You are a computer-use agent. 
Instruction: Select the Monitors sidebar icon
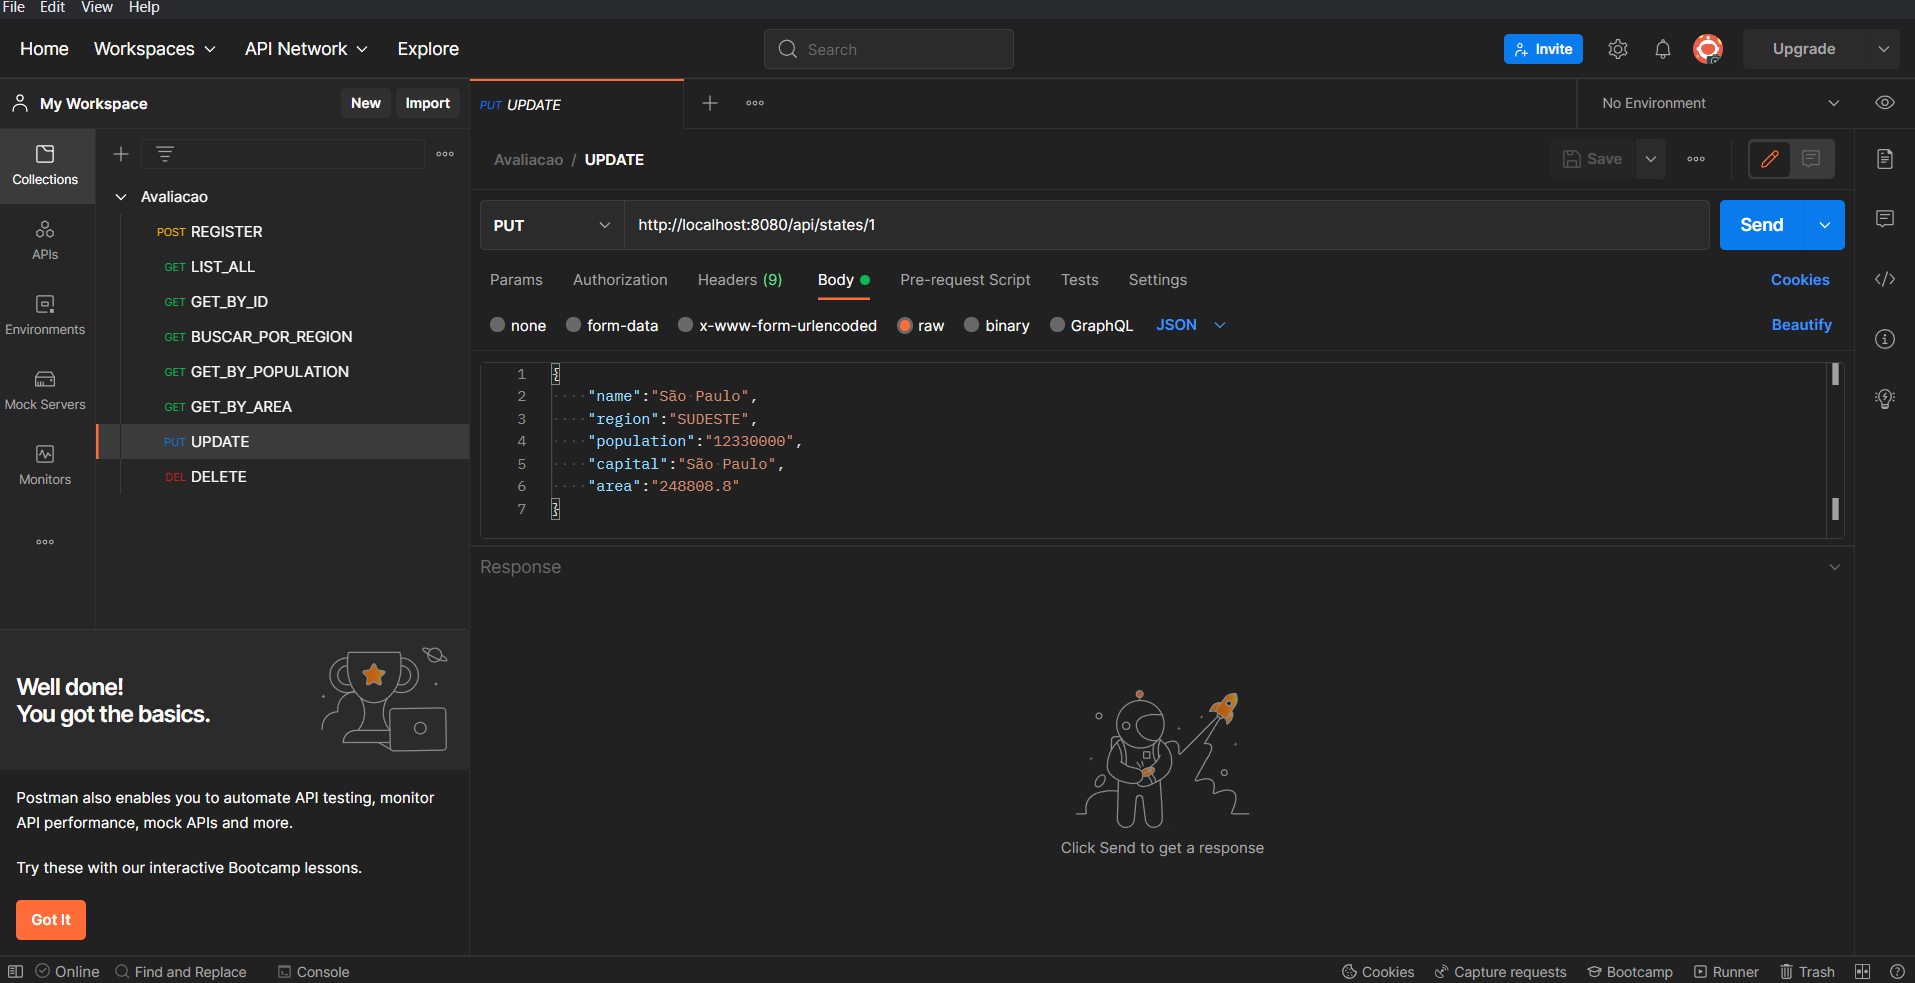[45, 463]
